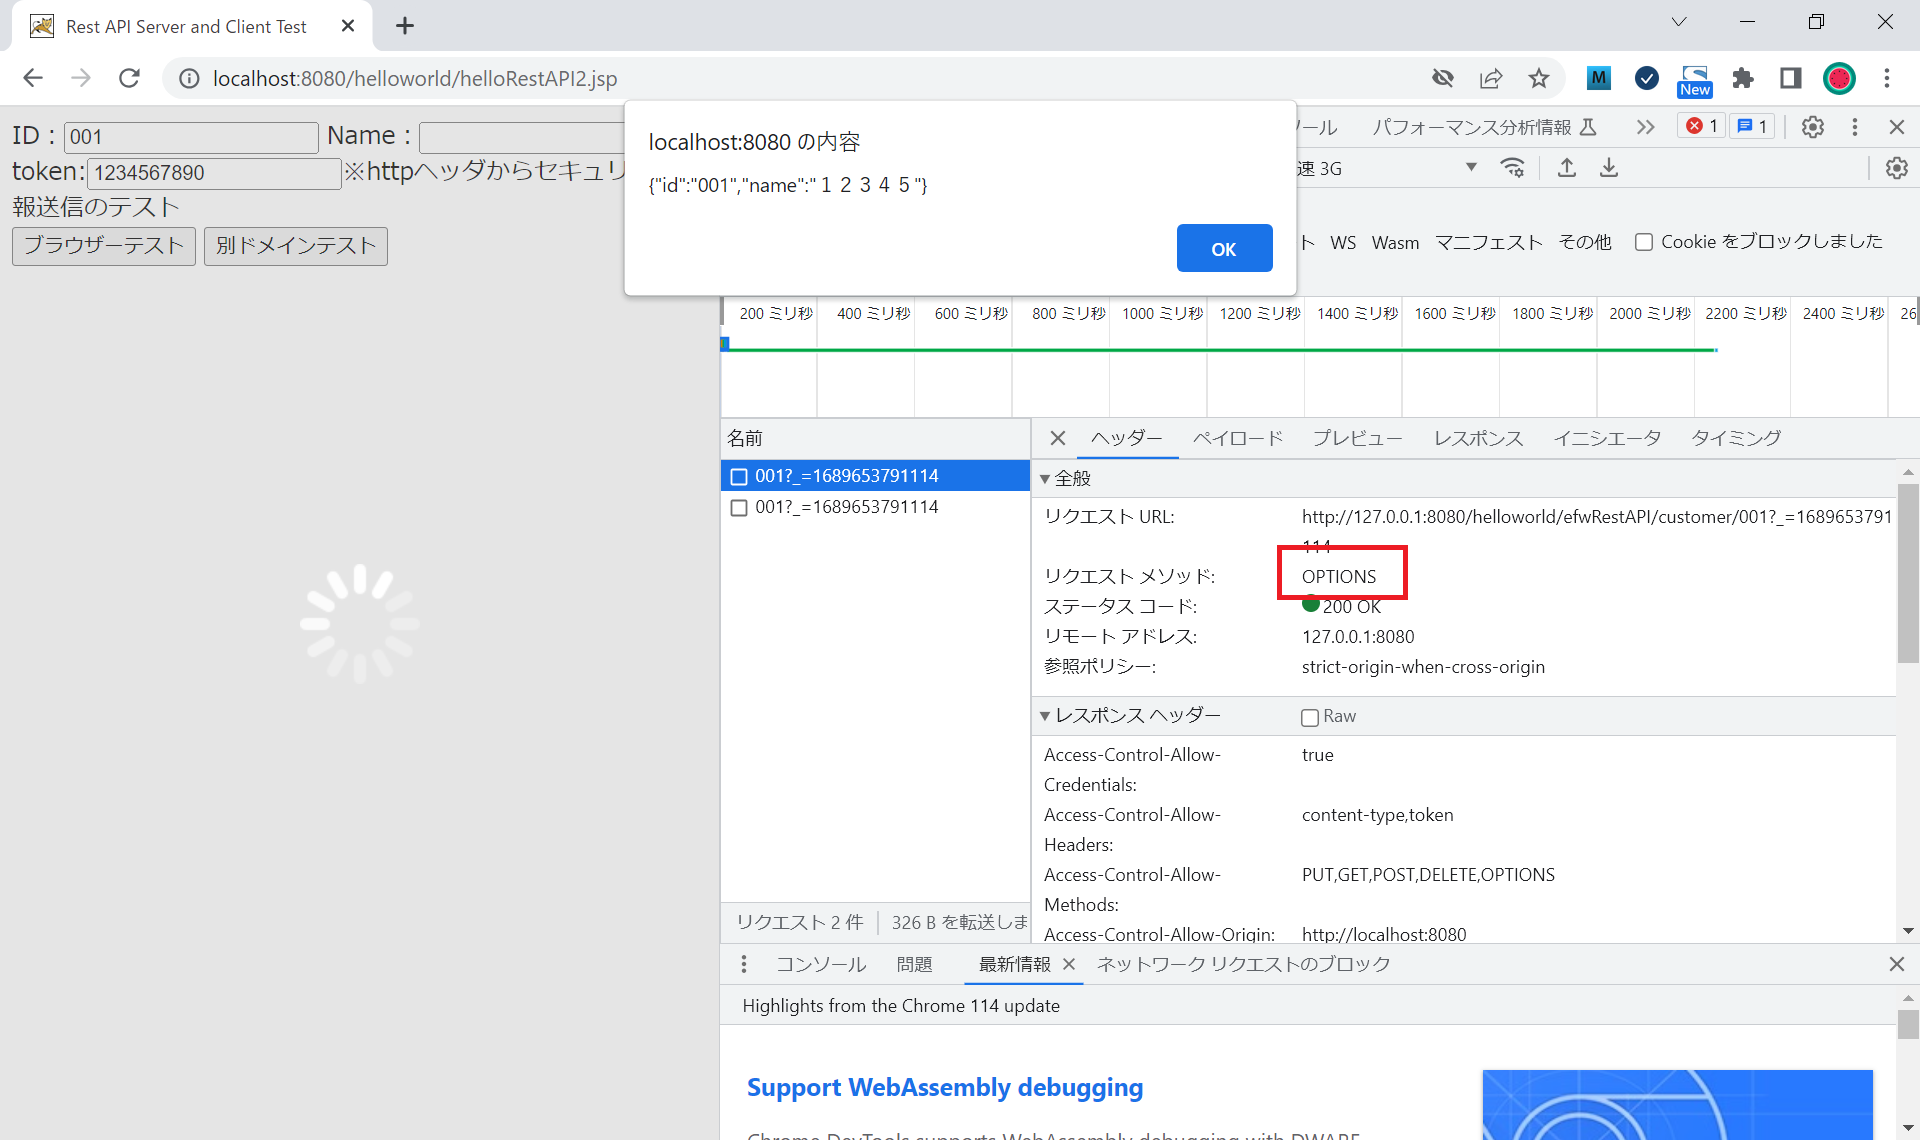Click the export HAR download icon

click(1608, 168)
